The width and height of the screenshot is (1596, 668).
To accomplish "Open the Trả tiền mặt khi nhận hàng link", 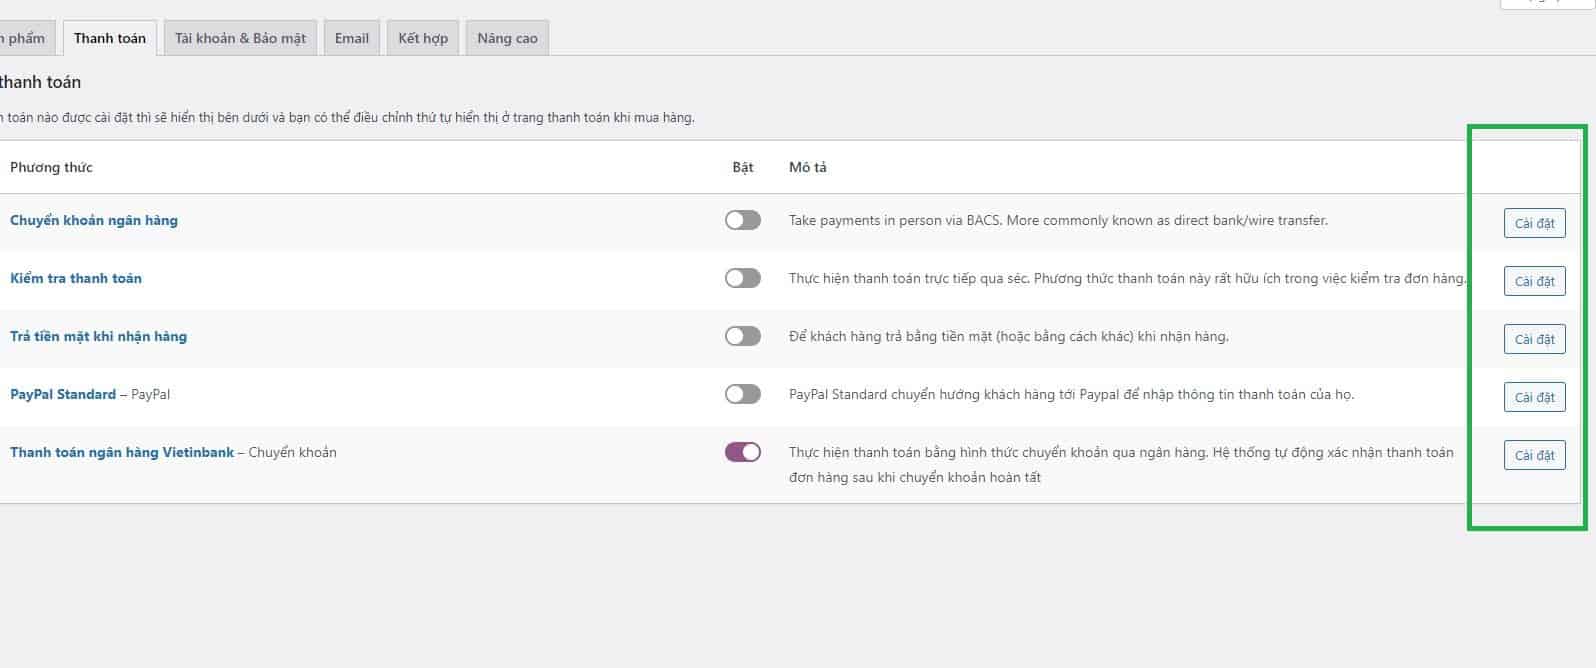I will tap(98, 336).
